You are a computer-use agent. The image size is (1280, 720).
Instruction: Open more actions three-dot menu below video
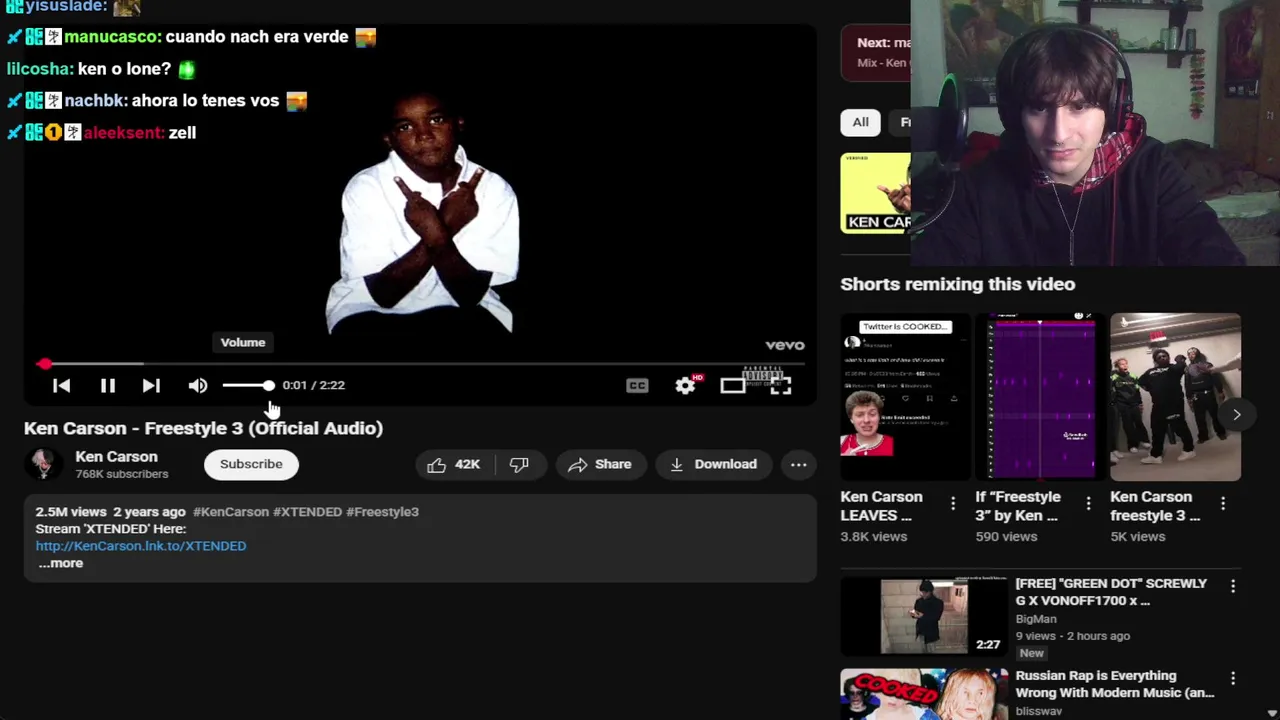point(798,464)
